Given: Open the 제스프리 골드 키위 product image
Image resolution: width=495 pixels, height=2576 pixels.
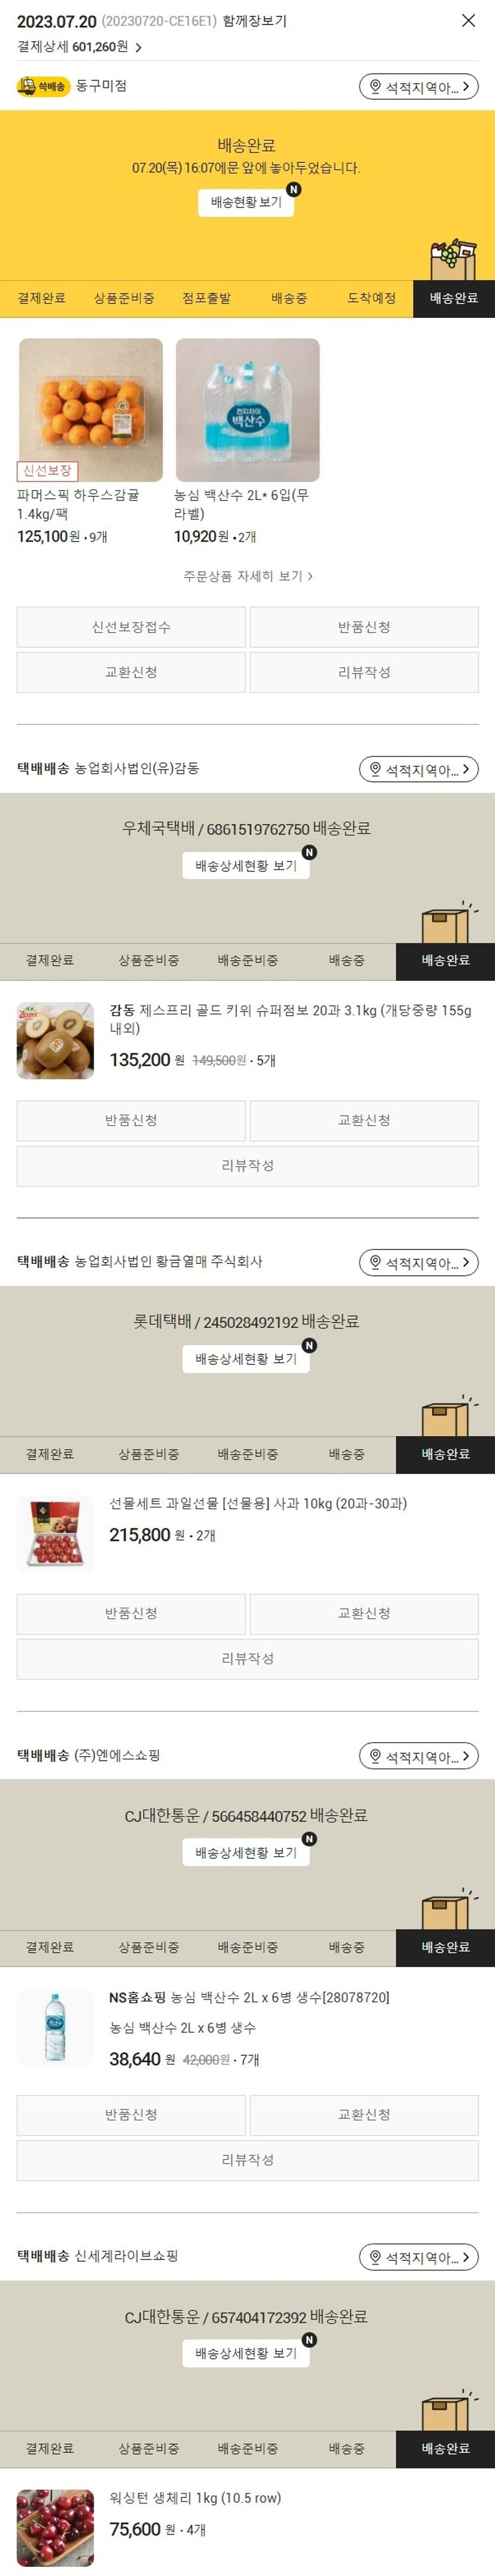Looking at the screenshot, I should [x=56, y=1040].
